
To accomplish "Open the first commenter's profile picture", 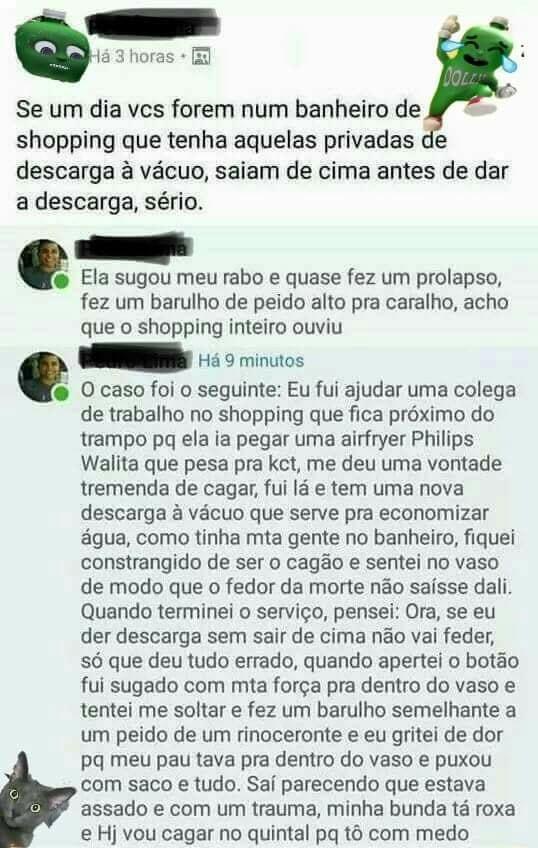I will (x=43, y=264).
